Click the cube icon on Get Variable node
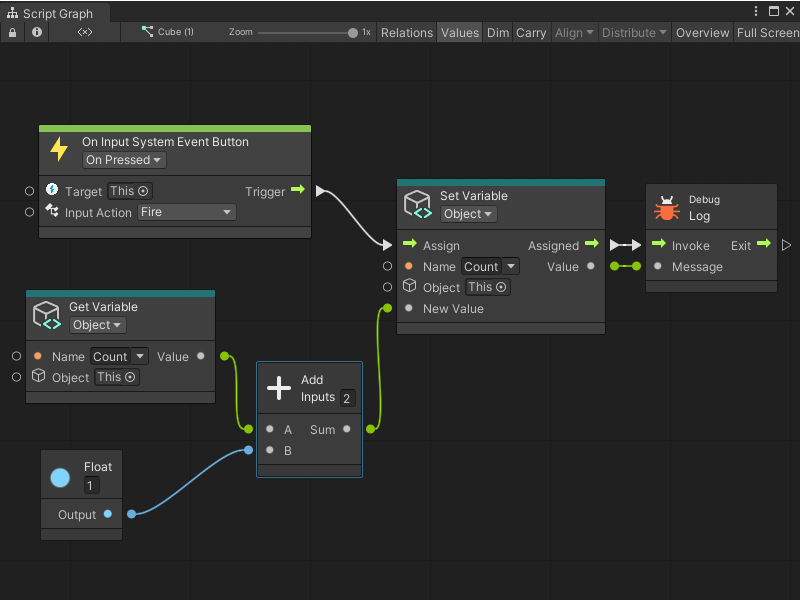800x600 pixels. pyautogui.click(x=46, y=315)
